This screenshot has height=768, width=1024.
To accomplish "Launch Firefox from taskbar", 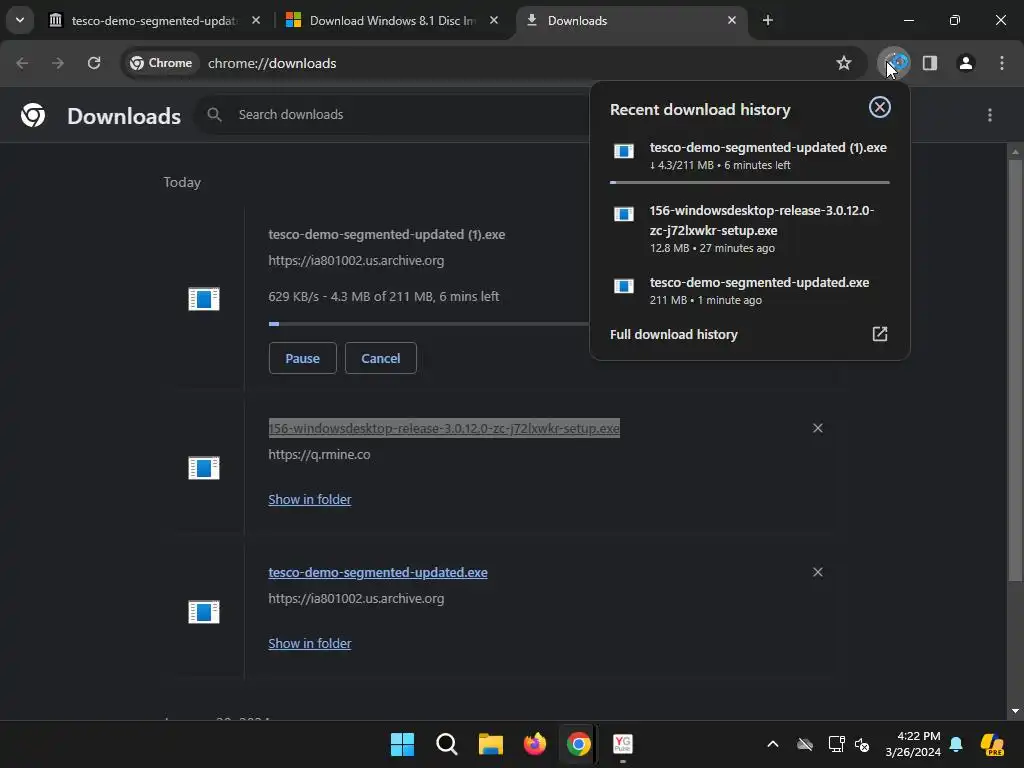I will [x=535, y=744].
